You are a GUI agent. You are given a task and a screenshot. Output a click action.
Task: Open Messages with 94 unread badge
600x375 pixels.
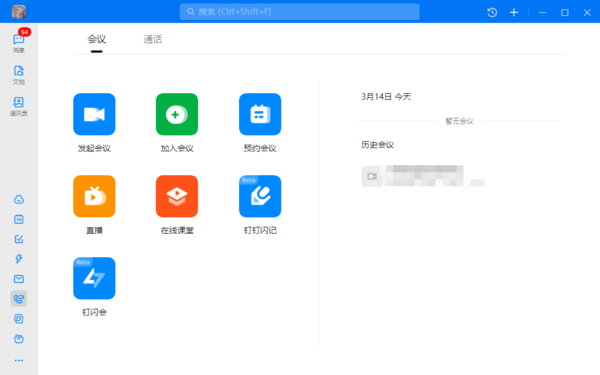click(19, 41)
